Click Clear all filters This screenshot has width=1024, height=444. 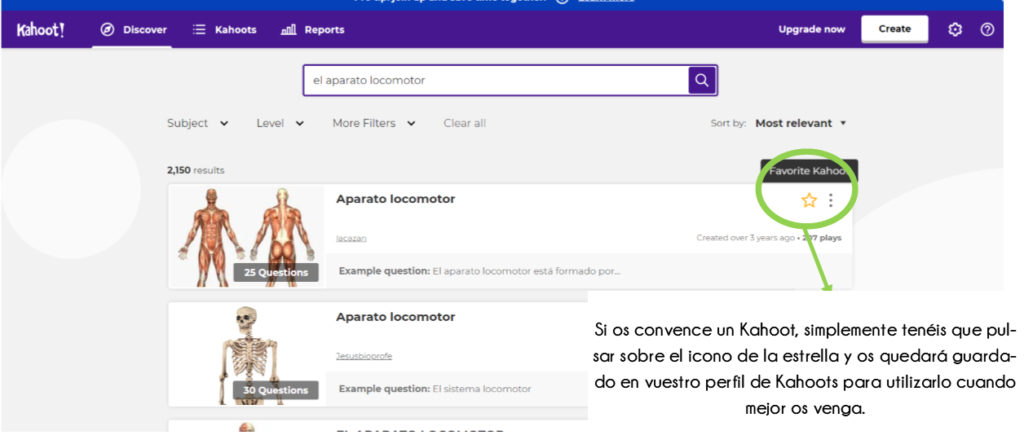tap(464, 123)
